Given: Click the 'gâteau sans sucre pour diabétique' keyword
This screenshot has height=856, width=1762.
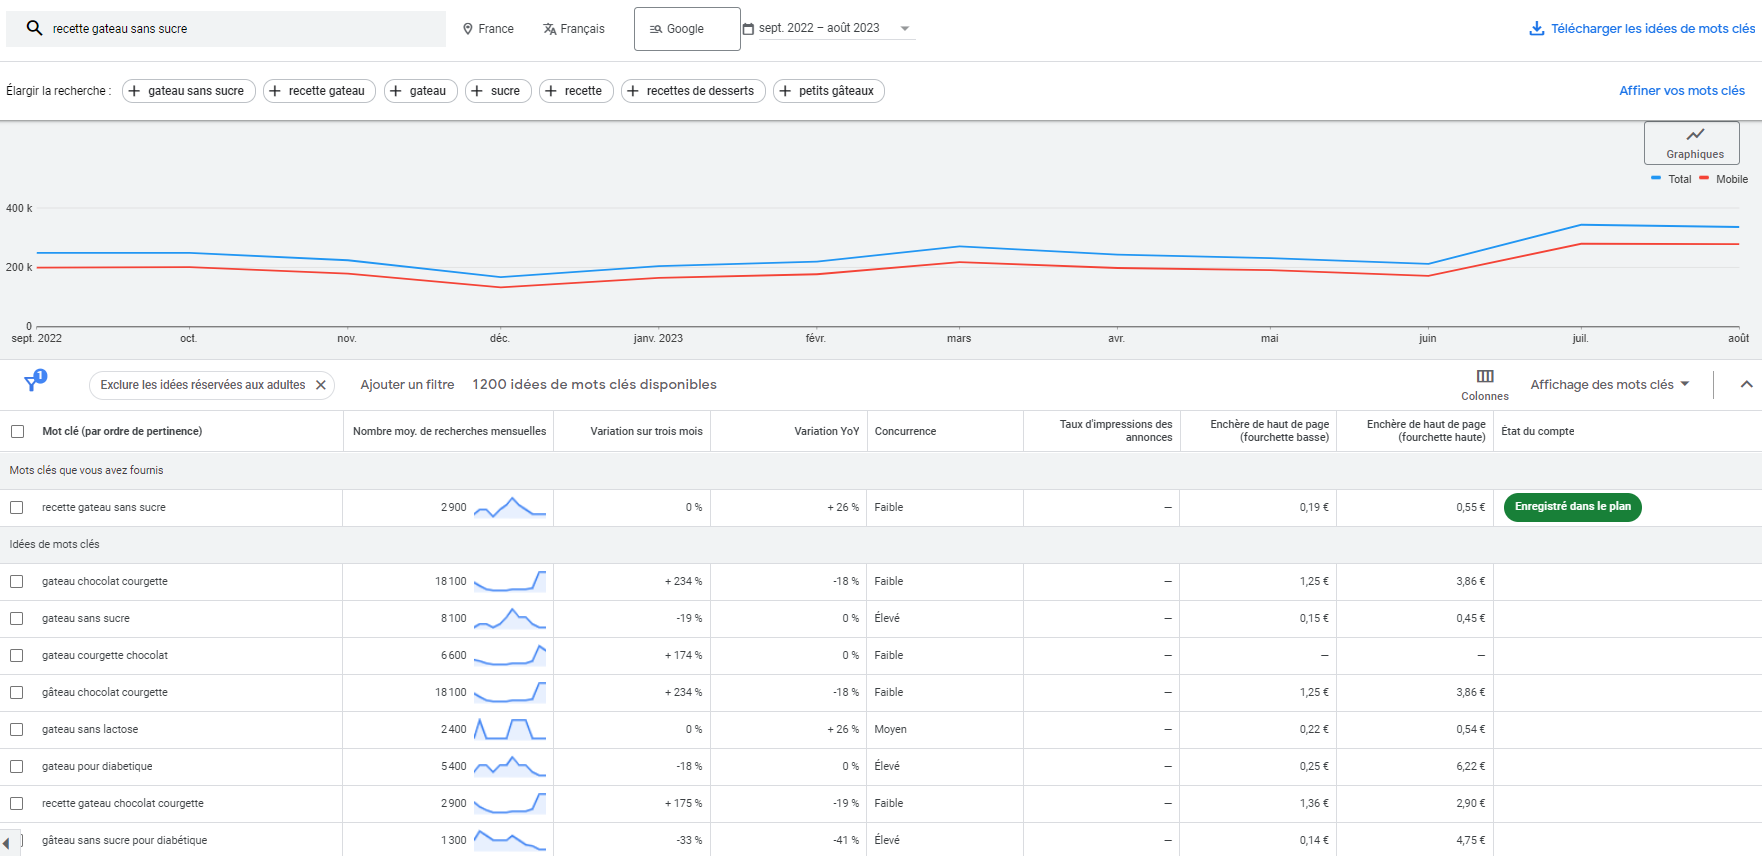Looking at the screenshot, I should tap(124, 841).
